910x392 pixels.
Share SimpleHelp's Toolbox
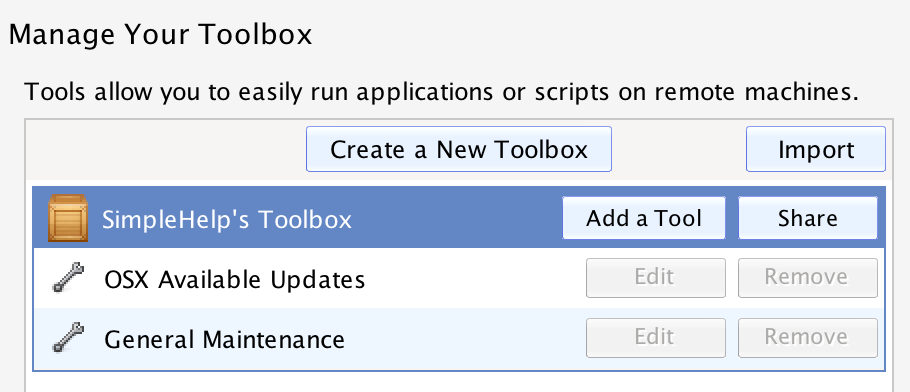pos(807,218)
